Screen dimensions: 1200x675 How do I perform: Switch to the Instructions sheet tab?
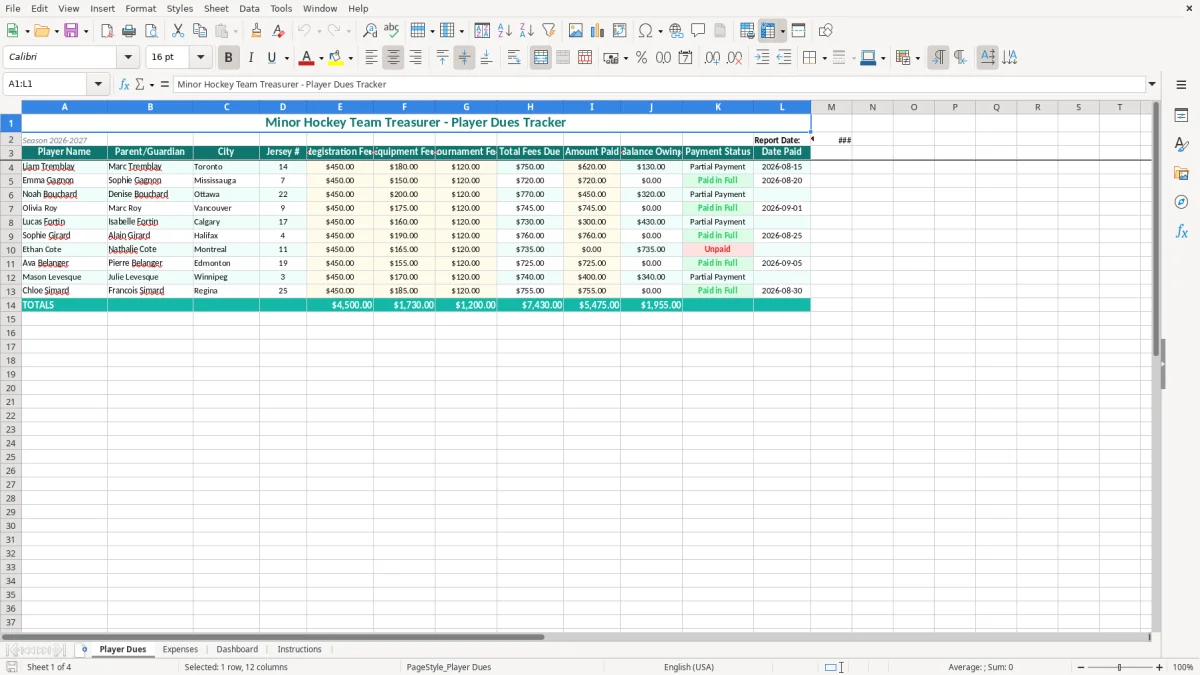[x=300, y=649]
